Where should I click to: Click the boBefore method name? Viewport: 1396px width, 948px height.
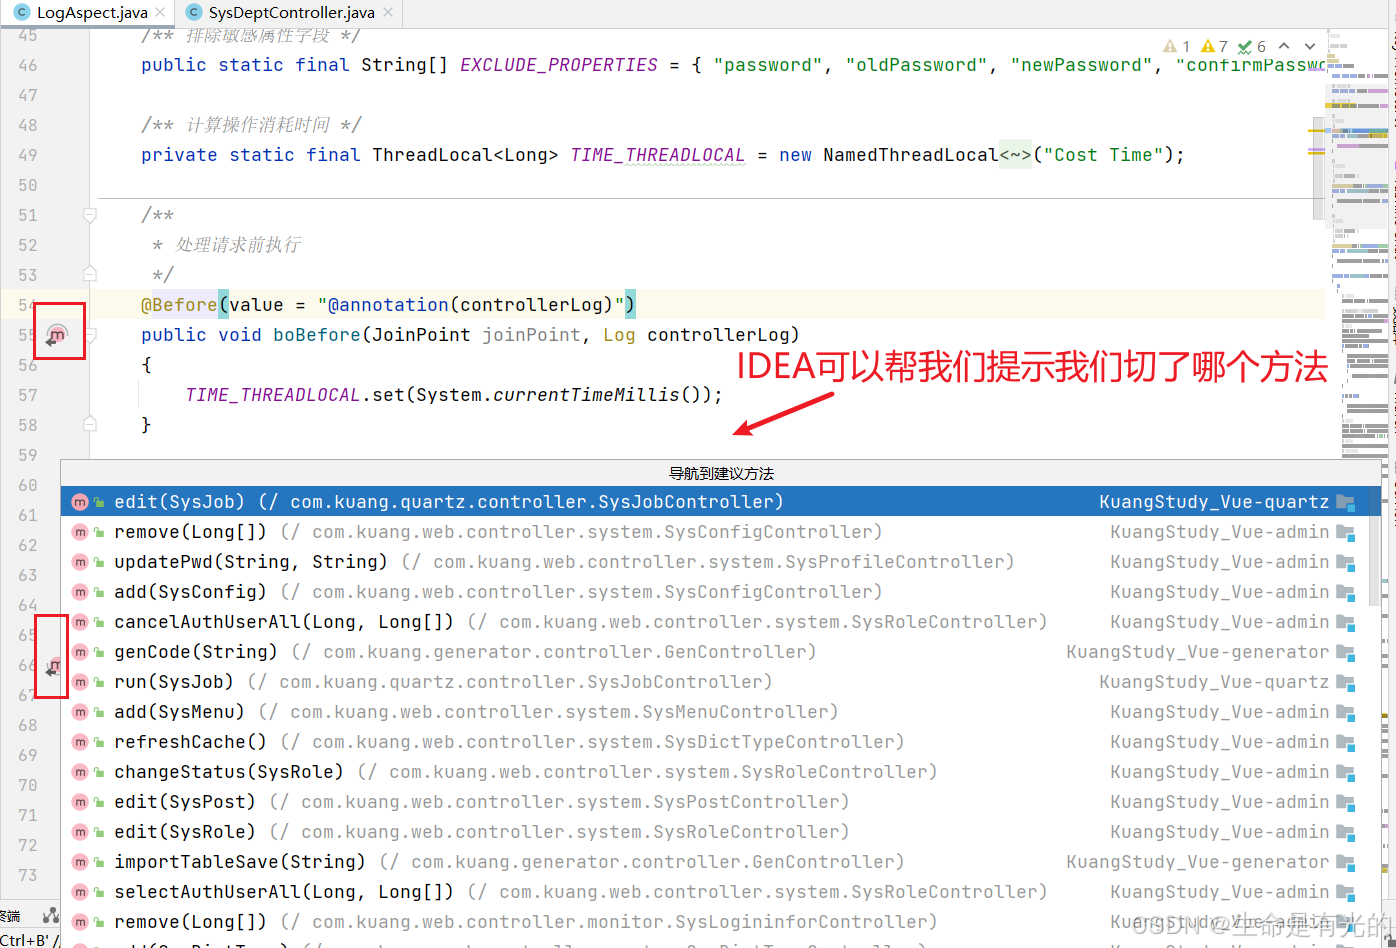[317, 335]
